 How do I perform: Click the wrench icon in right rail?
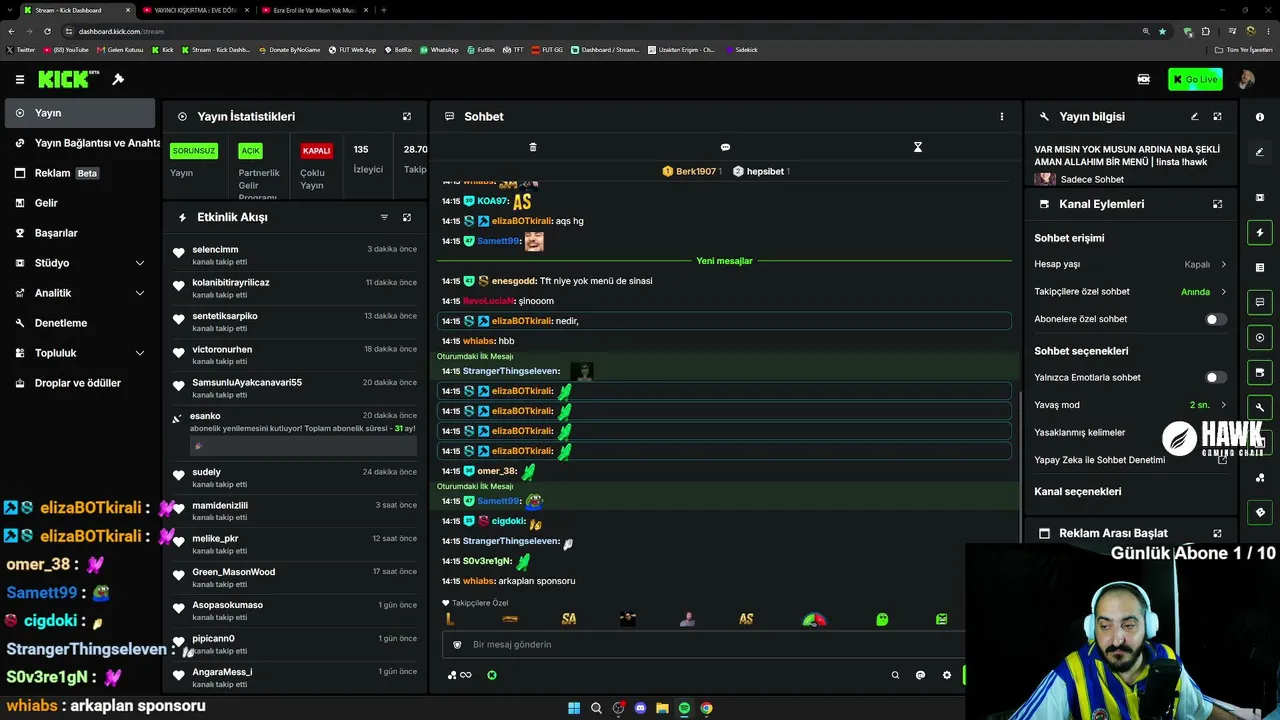tap(1260, 407)
